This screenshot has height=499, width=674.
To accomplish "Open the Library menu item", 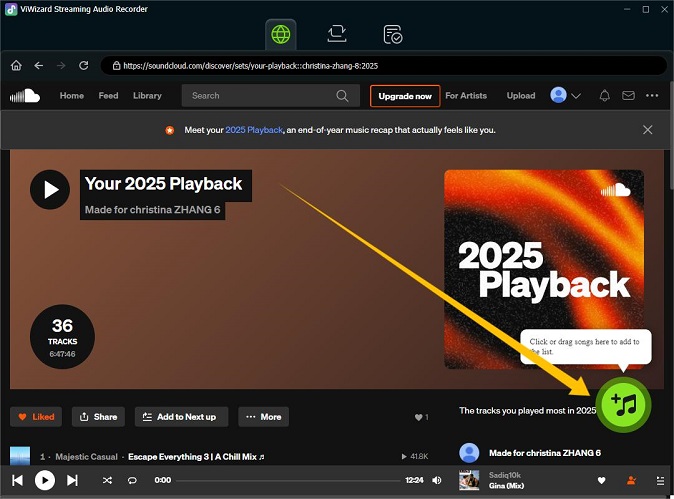I will point(147,95).
